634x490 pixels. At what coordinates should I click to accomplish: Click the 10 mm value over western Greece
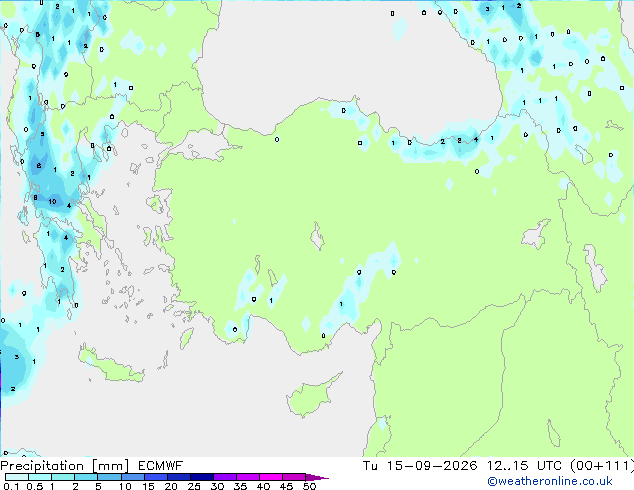coord(53,201)
